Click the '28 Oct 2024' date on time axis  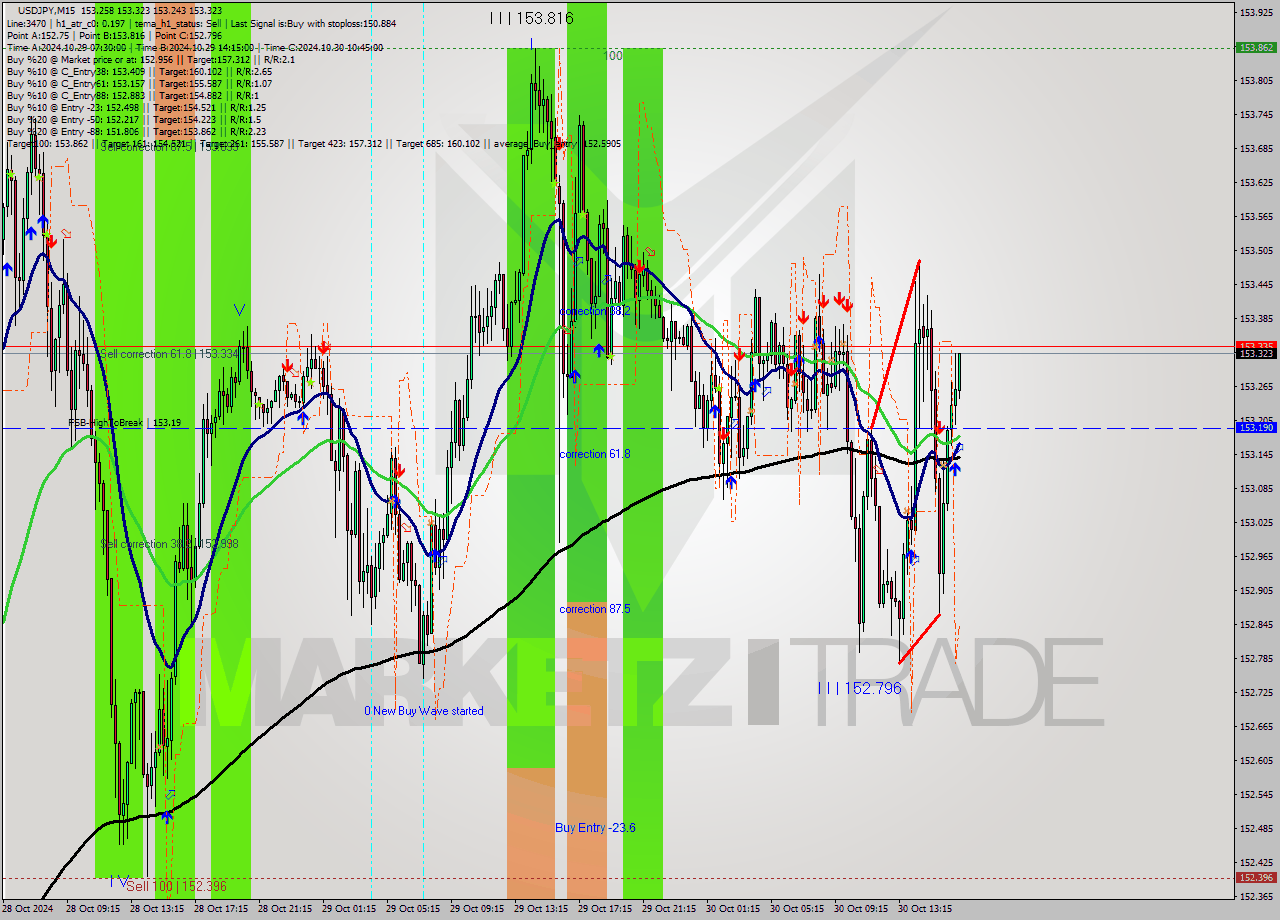(28, 909)
